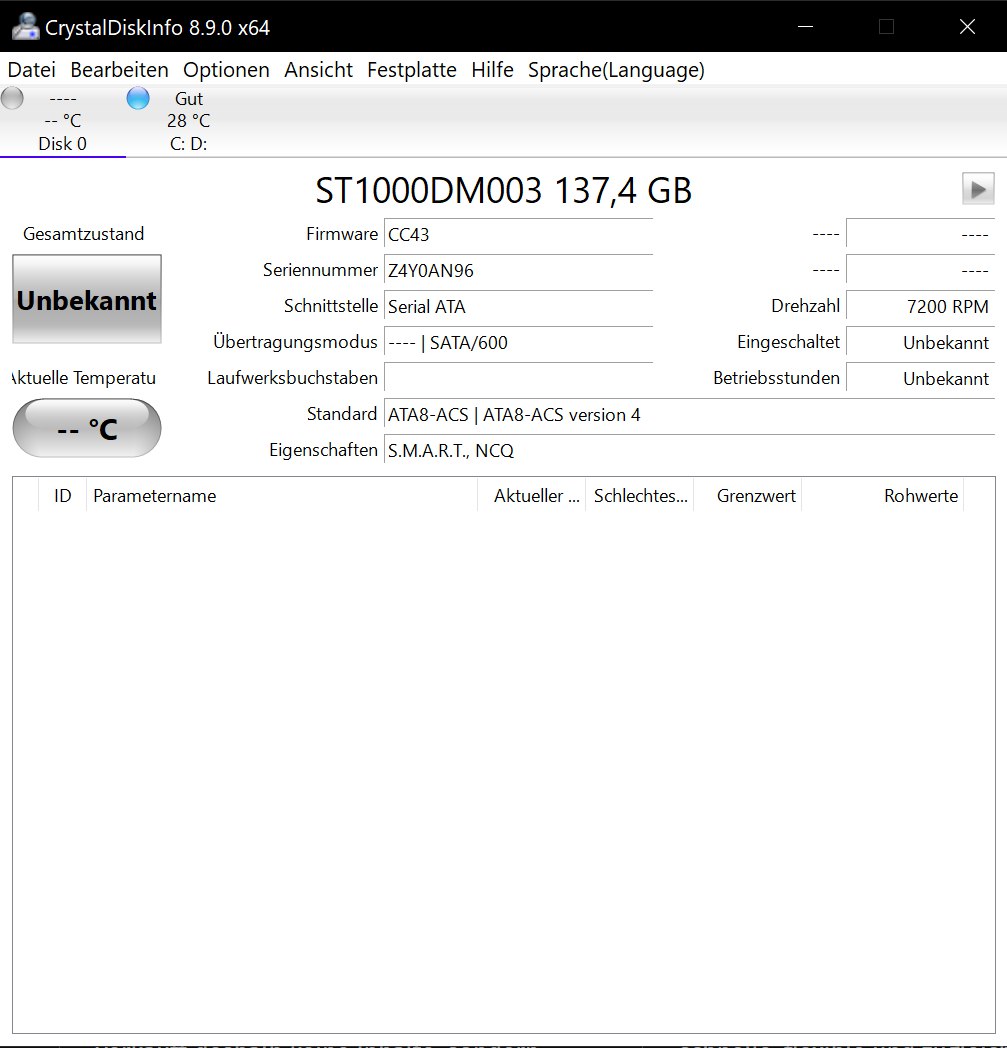Click the 28 °C temperature text
The image size is (1007, 1048).
pyautogui.click(x=188, y=121)
